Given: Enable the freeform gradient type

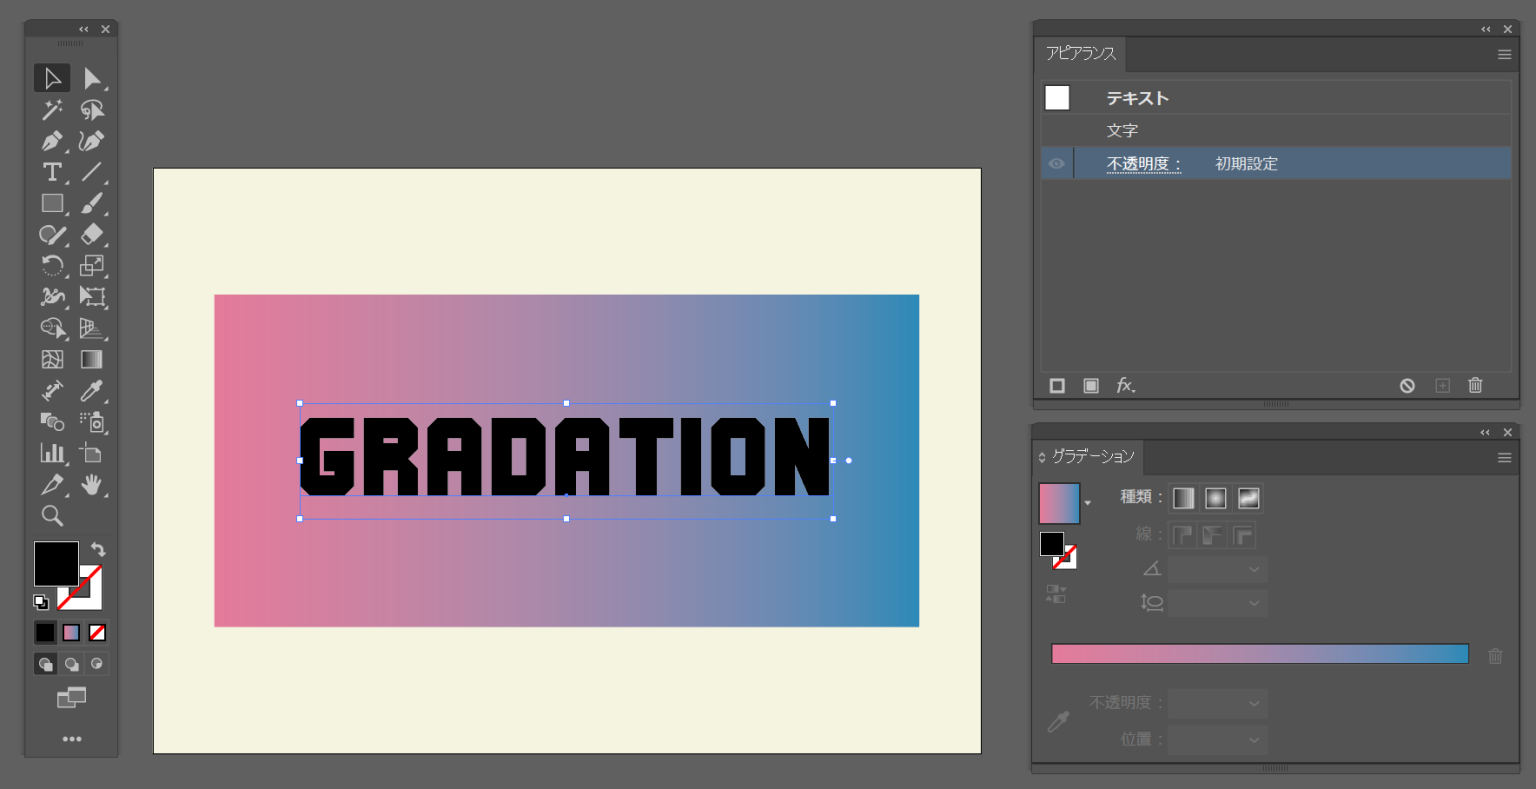Looking at the screenshot, I should tap(1248, 498).
